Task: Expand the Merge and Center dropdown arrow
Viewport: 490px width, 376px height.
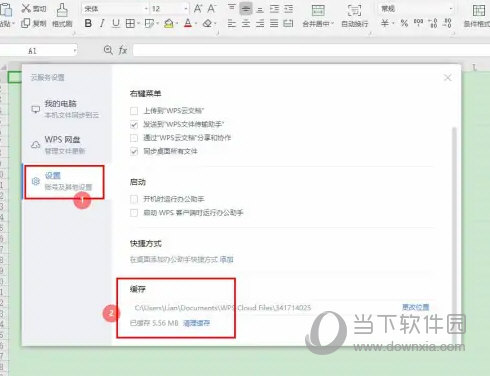Action: (x=332, y=24)
